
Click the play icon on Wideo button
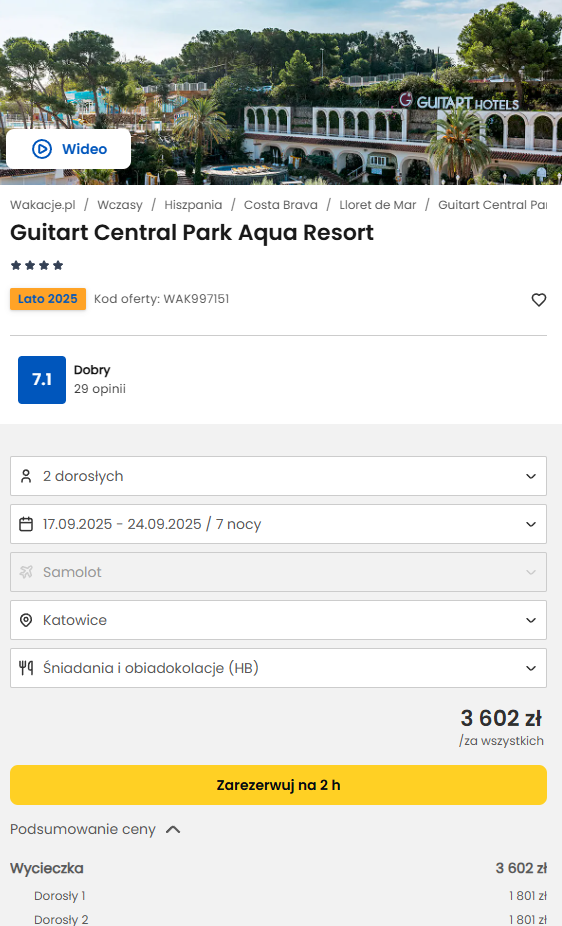42,149
